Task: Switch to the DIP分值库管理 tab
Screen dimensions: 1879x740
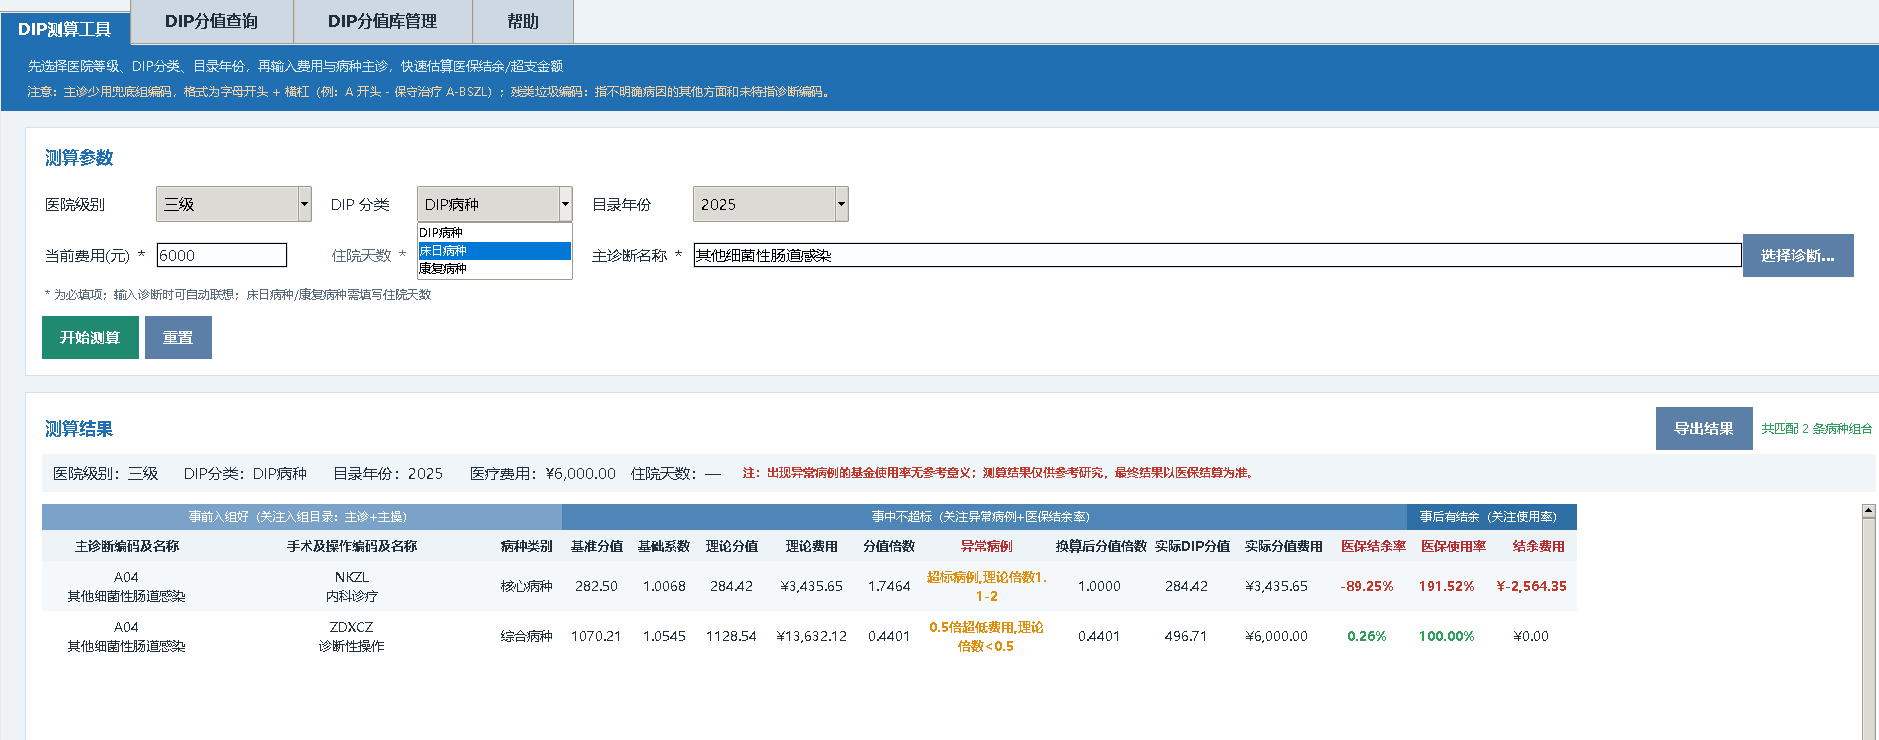Action: (x=382, y=21)
